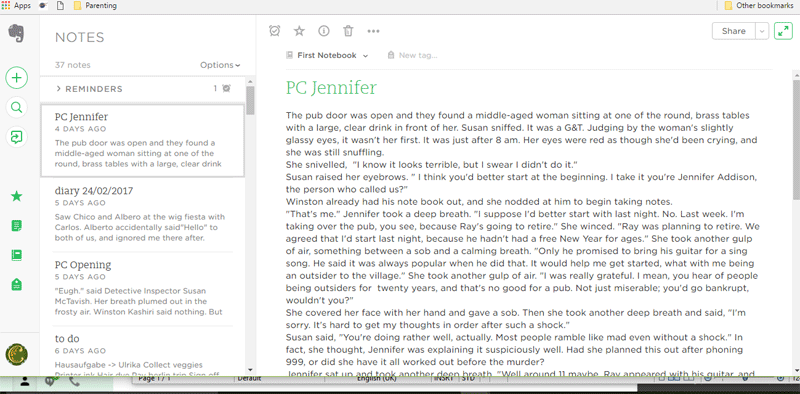Expand note to full screen
This screenshot has width=800, height=394.
[783, 31]
